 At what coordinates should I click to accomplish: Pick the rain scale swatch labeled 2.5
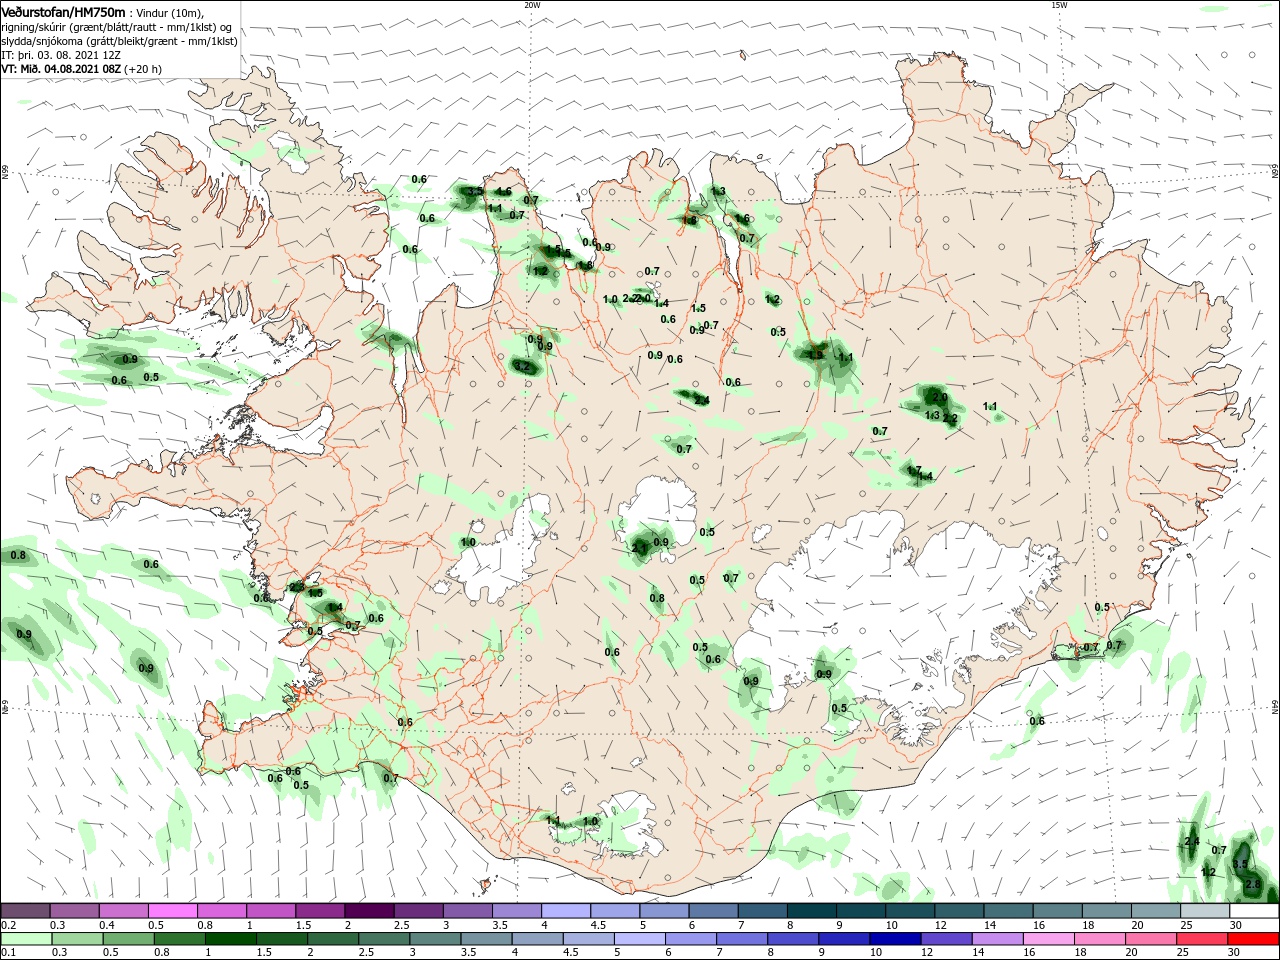point(383,939)
